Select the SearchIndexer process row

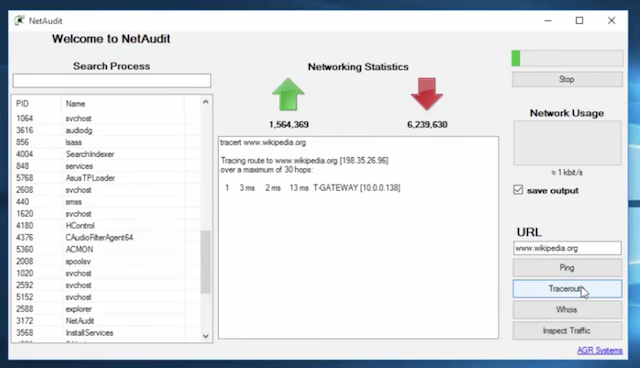(x=106, y=154)
